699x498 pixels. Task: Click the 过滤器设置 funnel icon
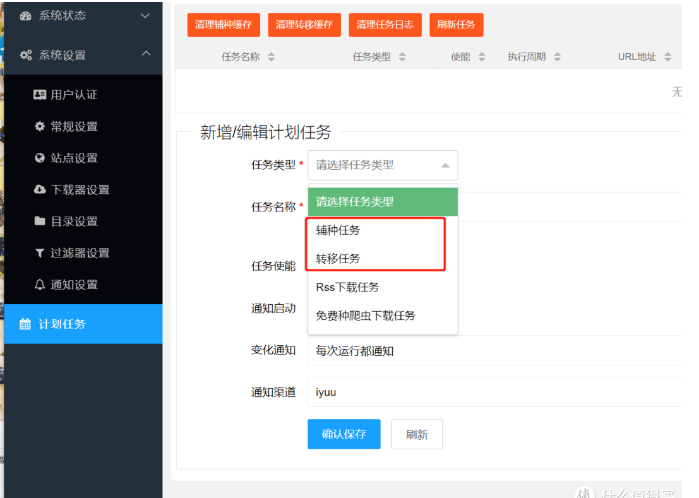[40, 253]
